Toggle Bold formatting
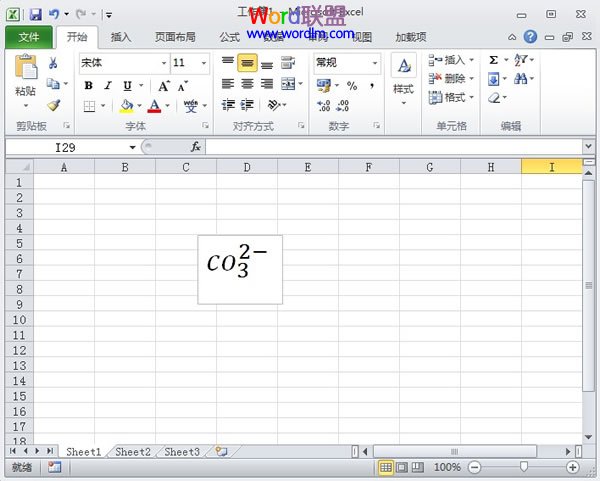Image resolution: width=600 pixels, height=481 pixels. (89, 86)
